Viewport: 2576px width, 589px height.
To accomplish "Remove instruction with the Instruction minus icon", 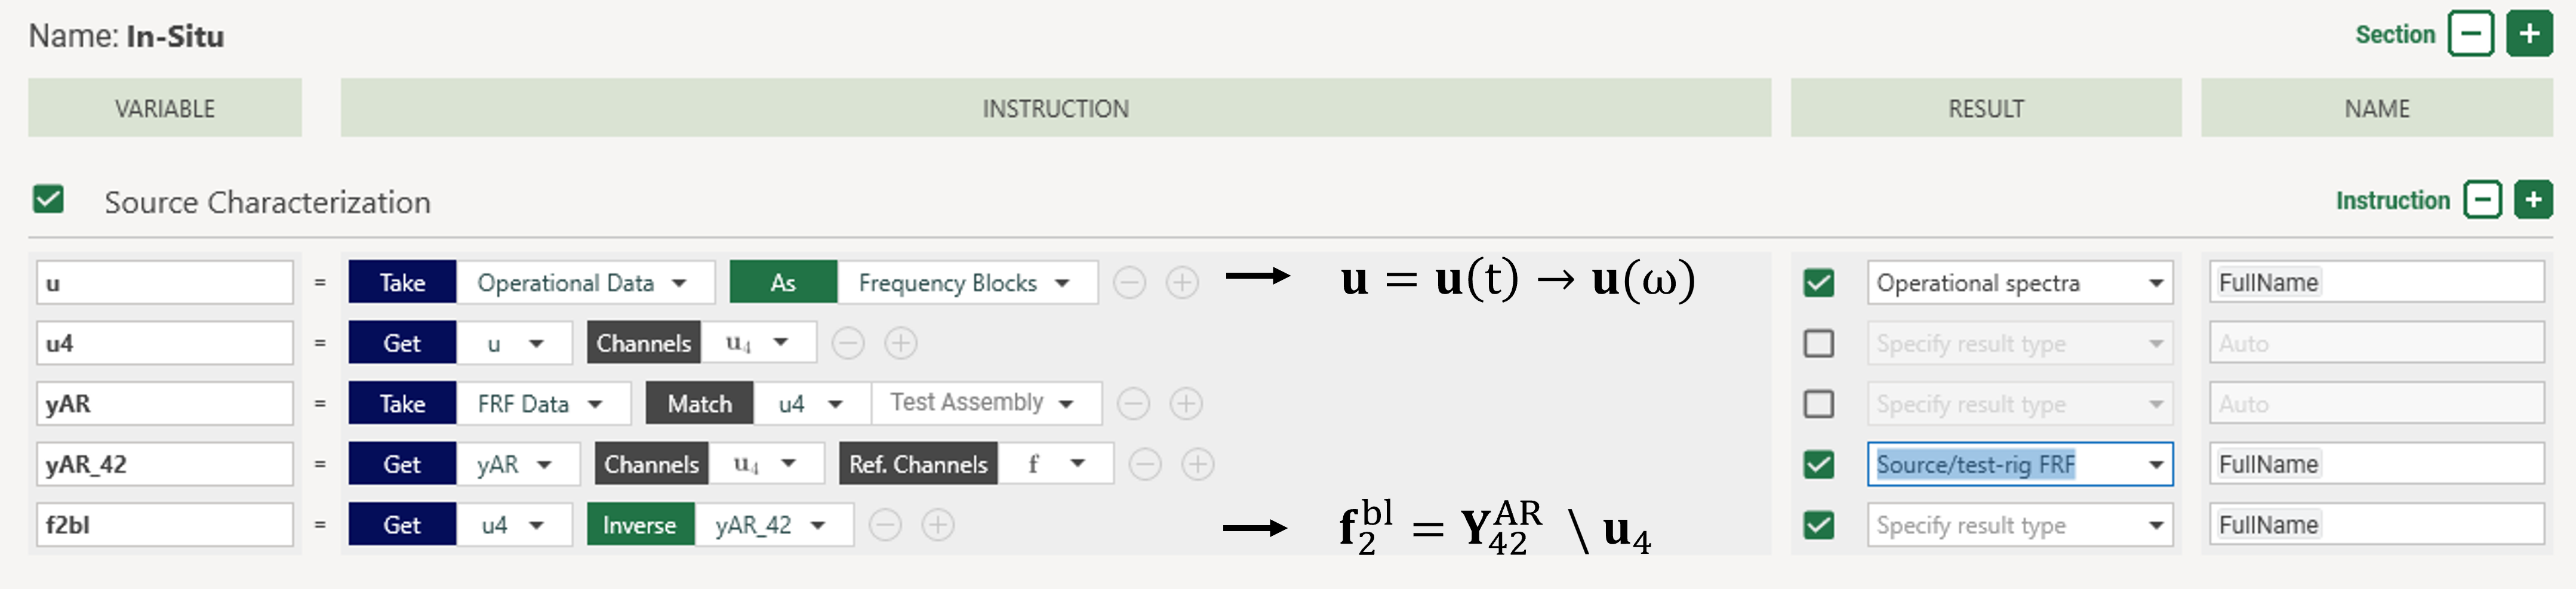I will tap(2482, 200).
